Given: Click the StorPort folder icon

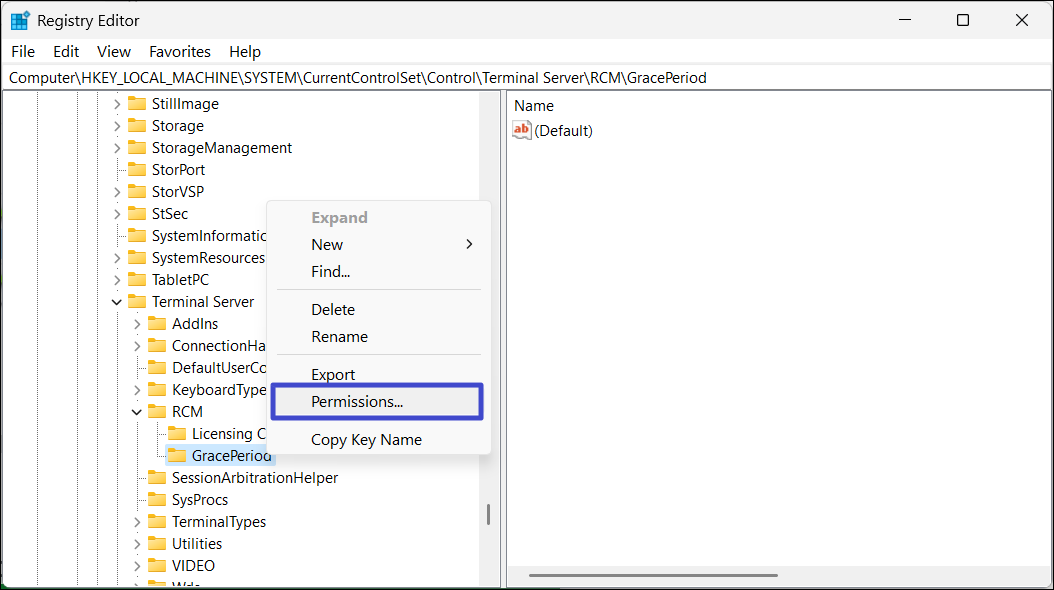Looking at the screenshot, I should click(137, 170).
